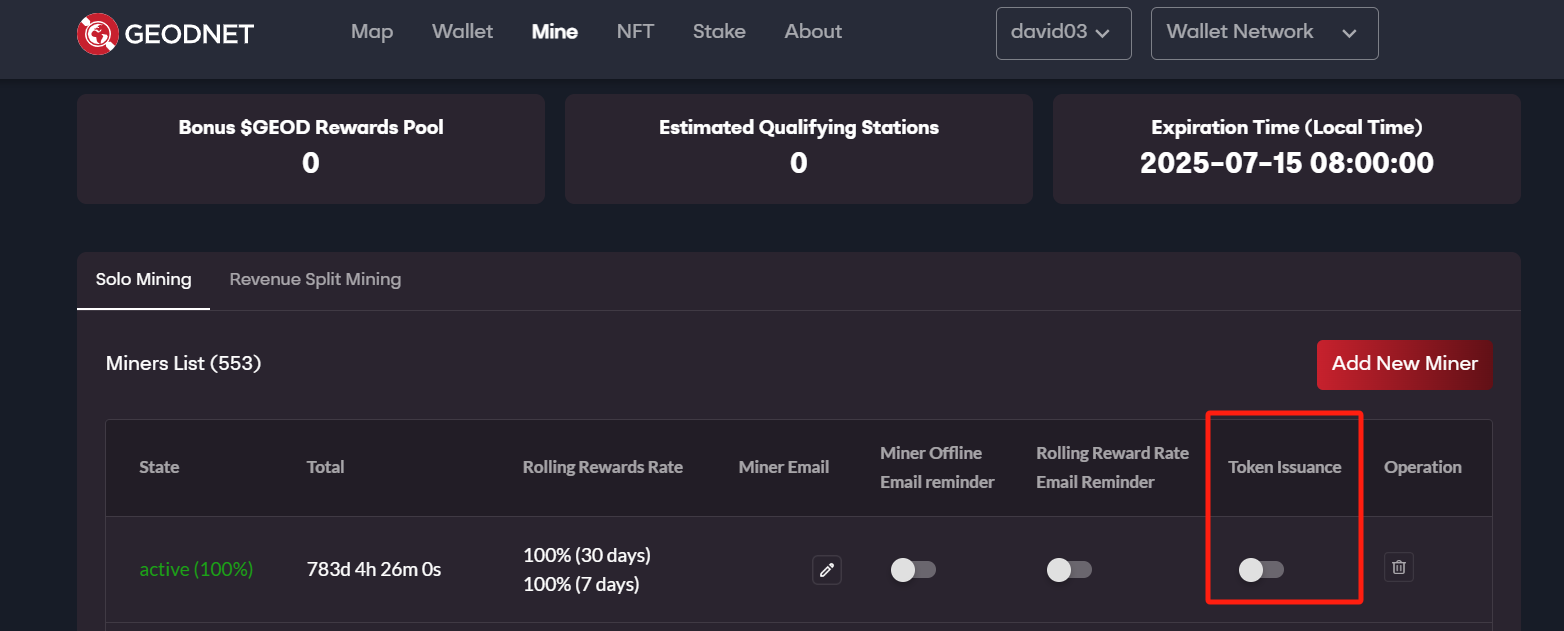
Task: Click the Bonus $GEOD Rewards Pool card
Action: pos(311,148)
